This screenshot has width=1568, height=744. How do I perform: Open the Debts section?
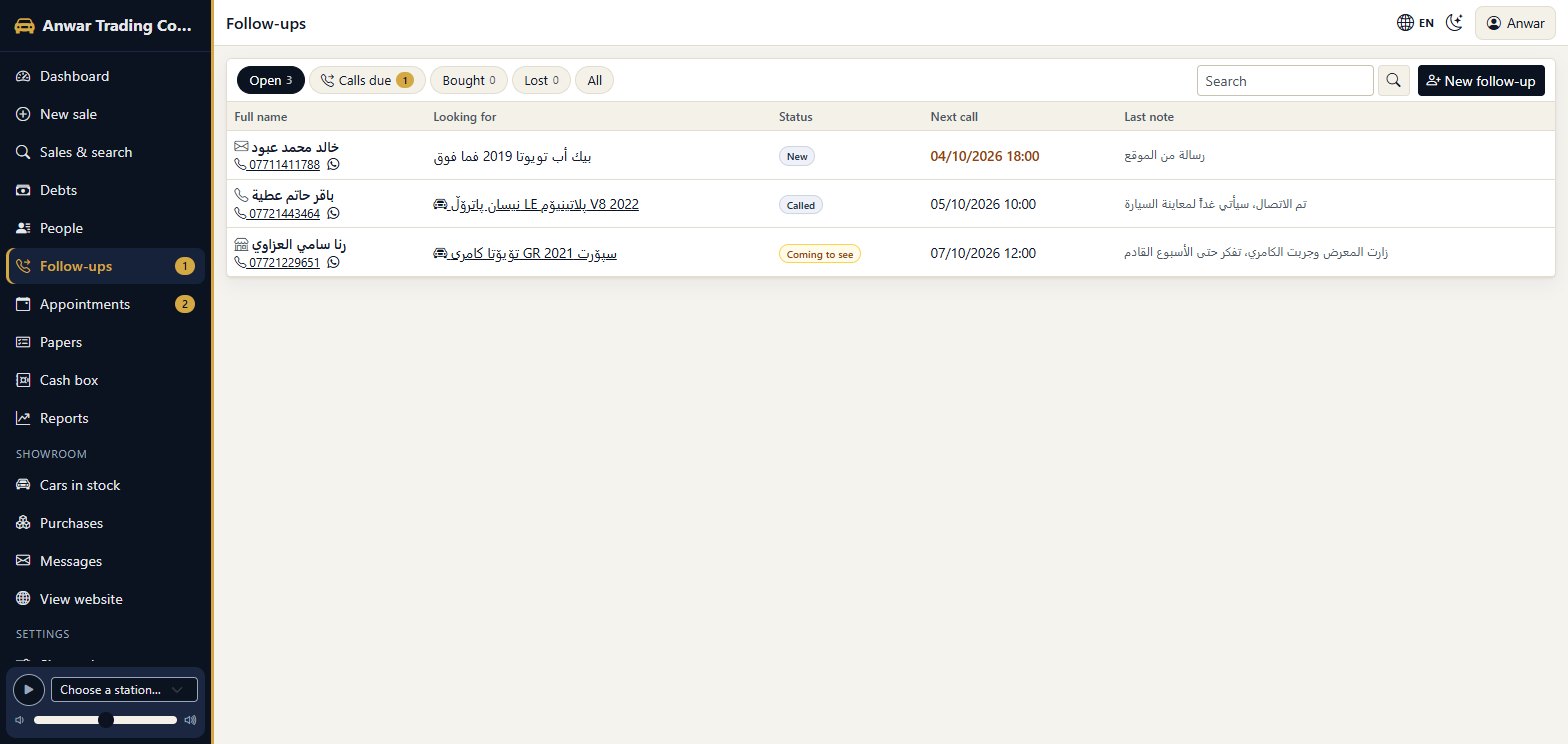pyautogui.click(x=106, y=190)
